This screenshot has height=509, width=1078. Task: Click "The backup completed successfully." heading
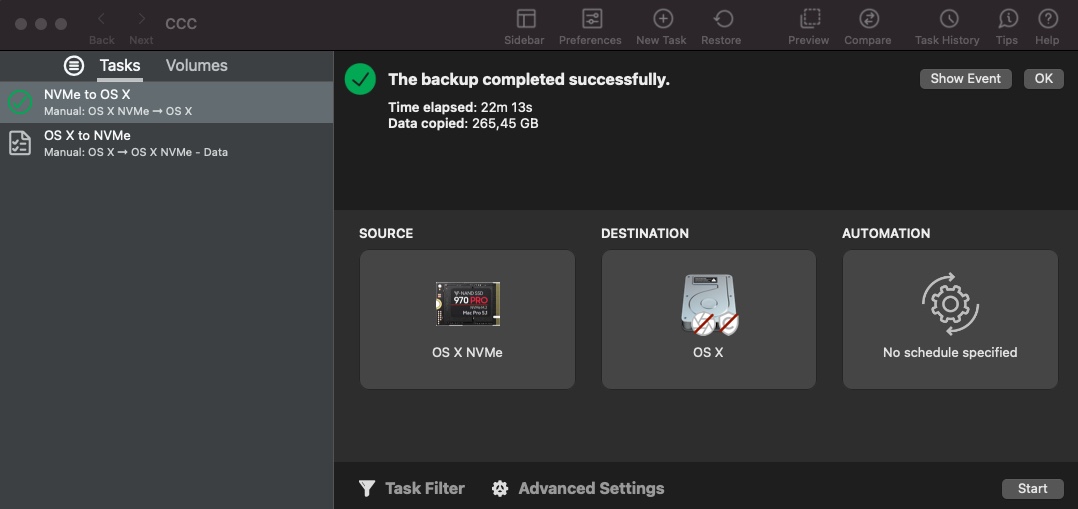(529, 79)
